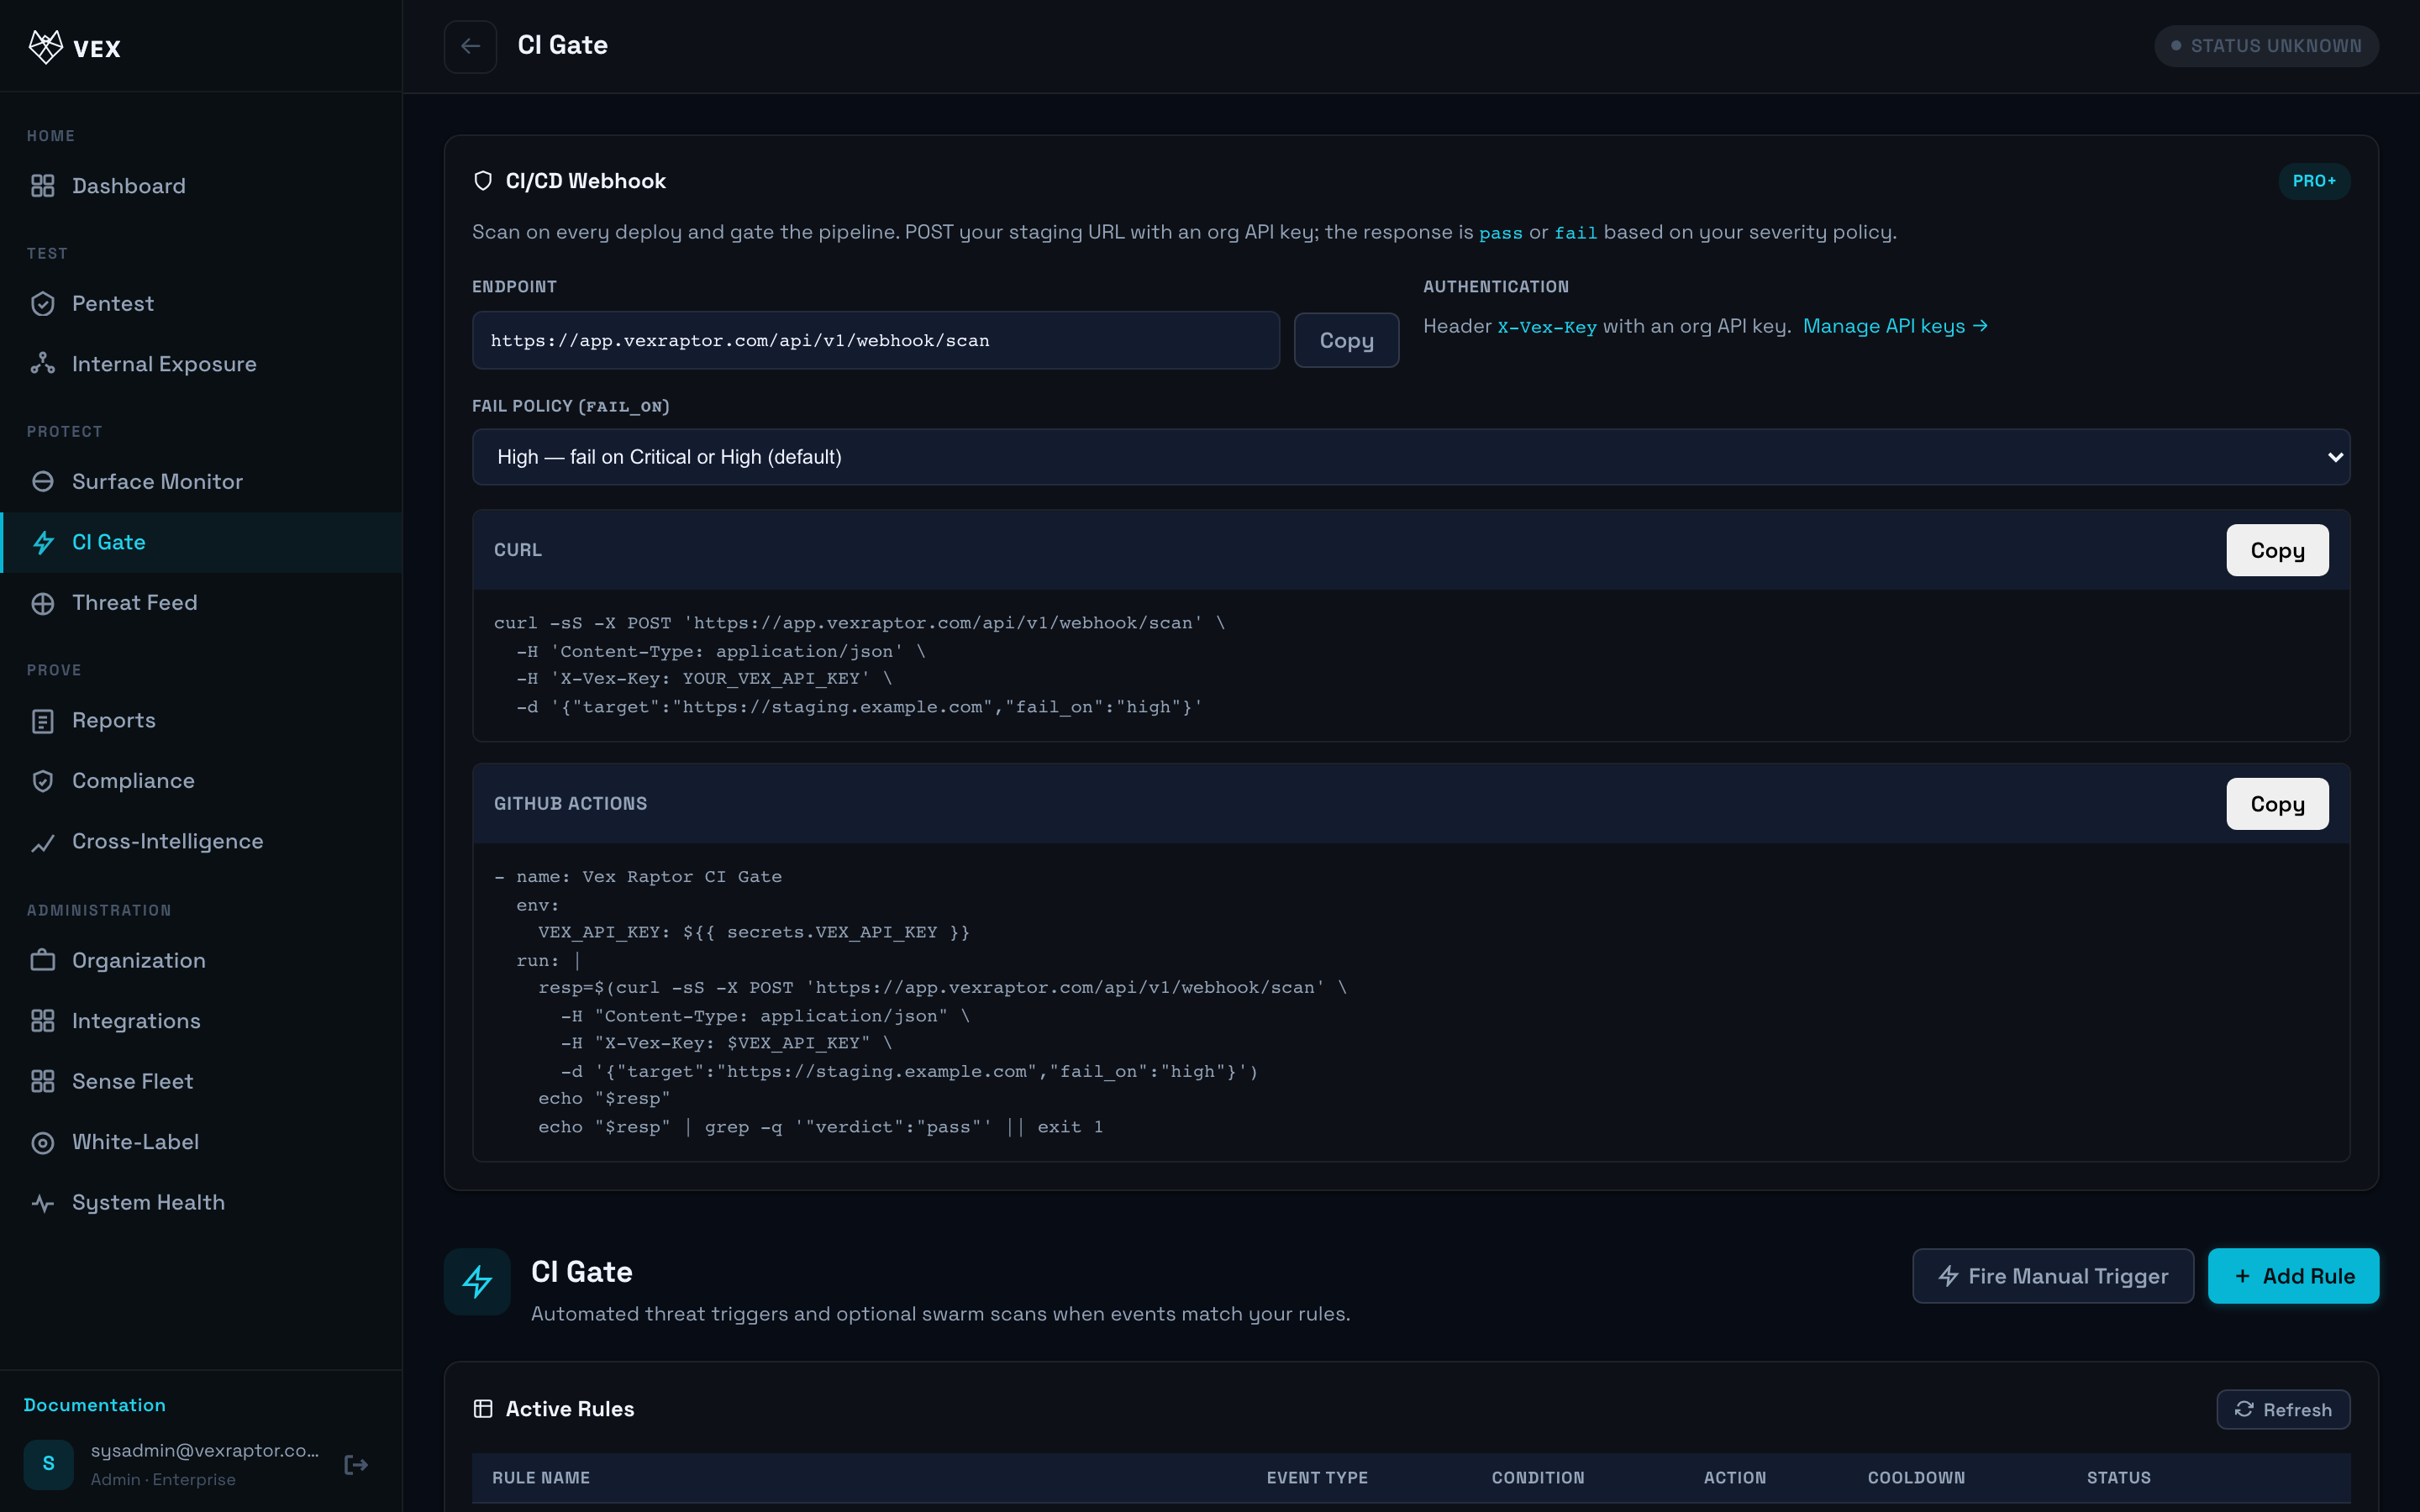The image size is (2420, 1512).
Task: Click the Surface Monitor icon
Action: click(43, 482)
